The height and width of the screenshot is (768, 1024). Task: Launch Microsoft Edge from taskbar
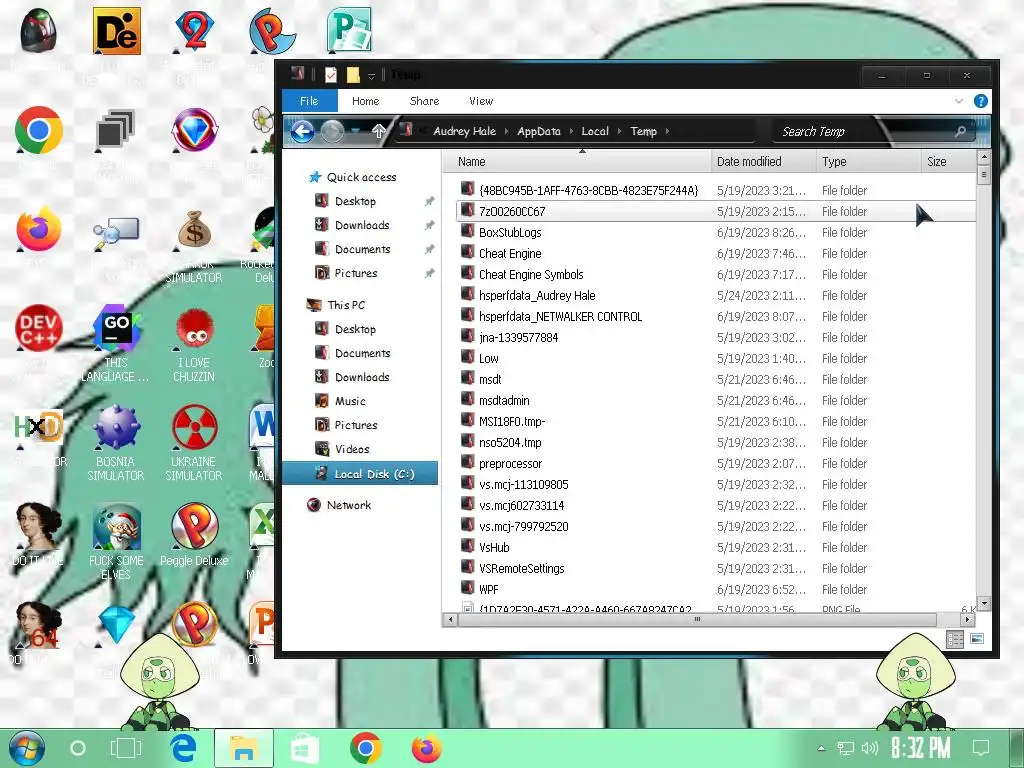[184, 748]
